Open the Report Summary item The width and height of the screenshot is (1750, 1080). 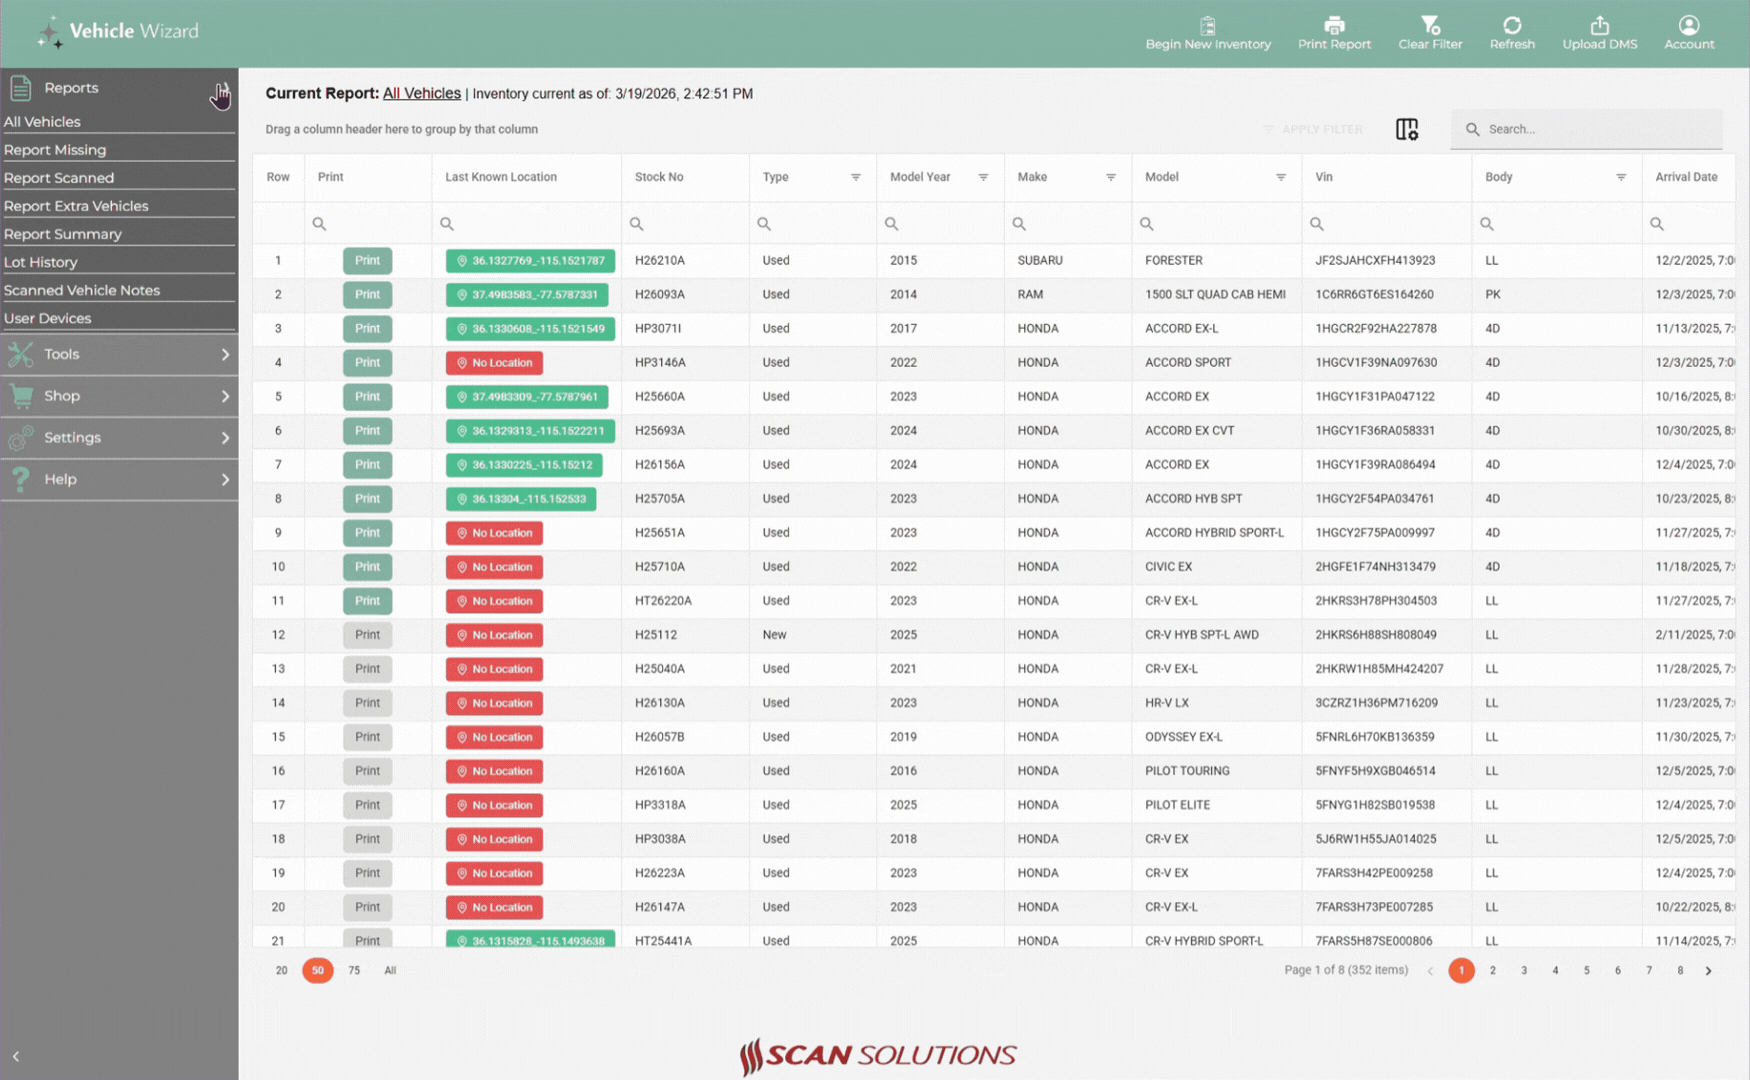click(63, 234)
